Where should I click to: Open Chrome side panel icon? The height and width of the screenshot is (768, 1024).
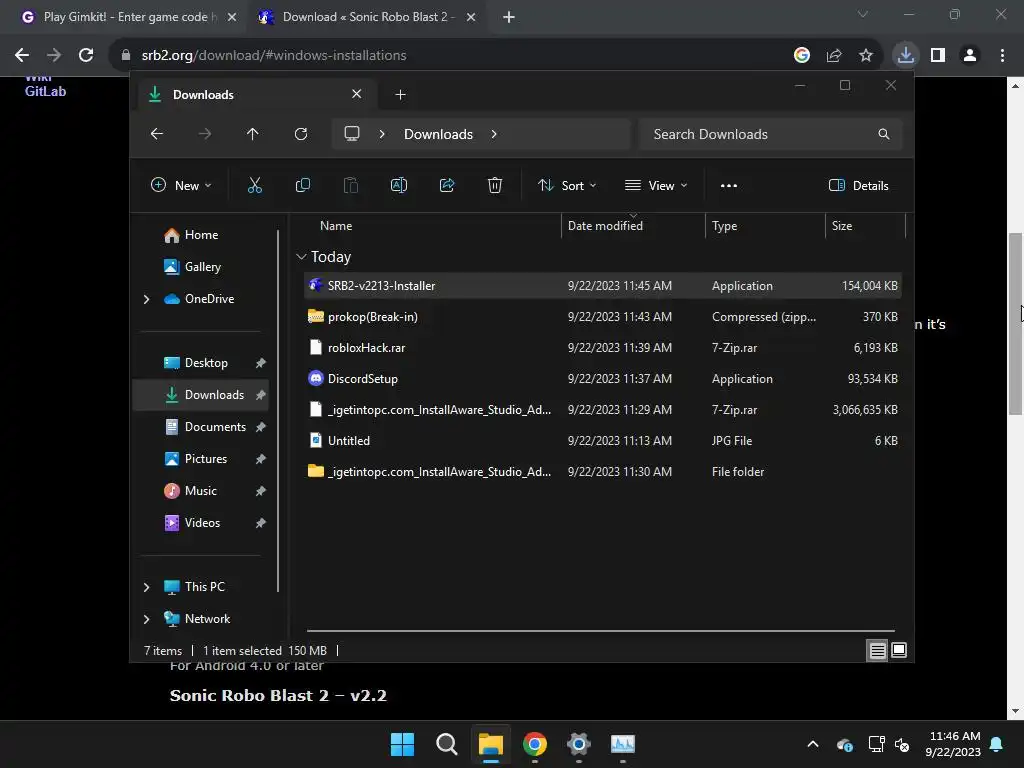[x=938, y=56]
